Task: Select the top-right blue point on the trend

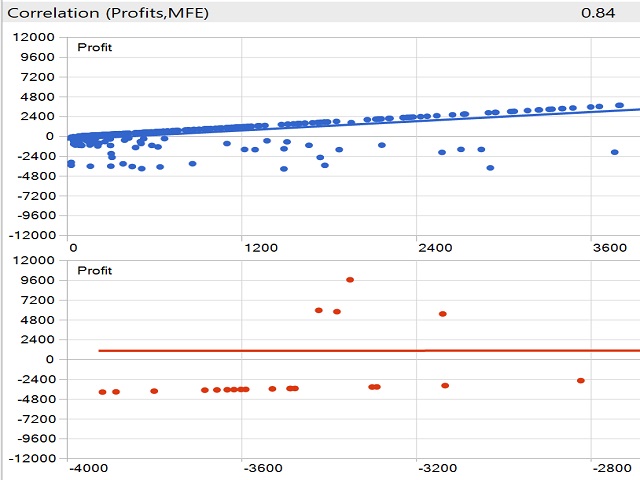Action: [619, 105]
